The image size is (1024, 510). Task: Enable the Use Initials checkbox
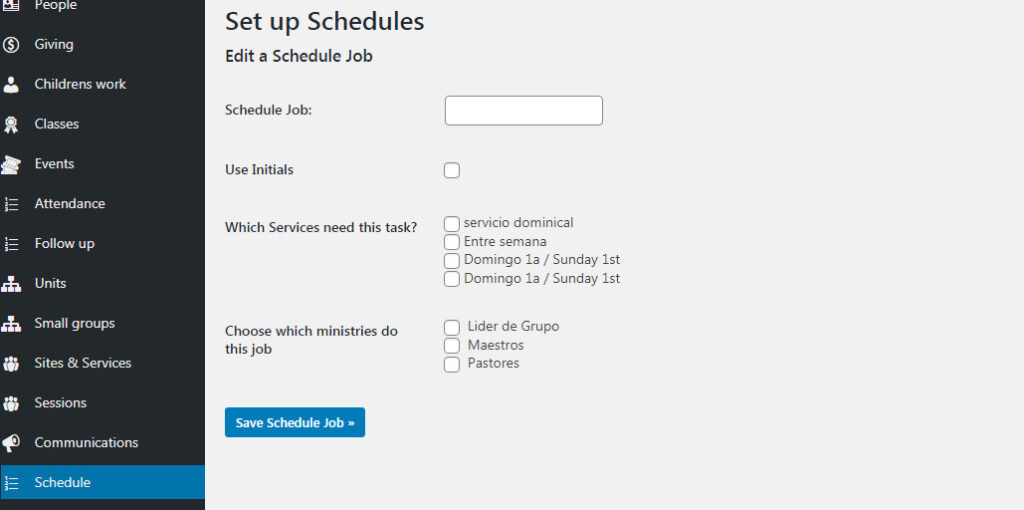click(x=452, y=170)
